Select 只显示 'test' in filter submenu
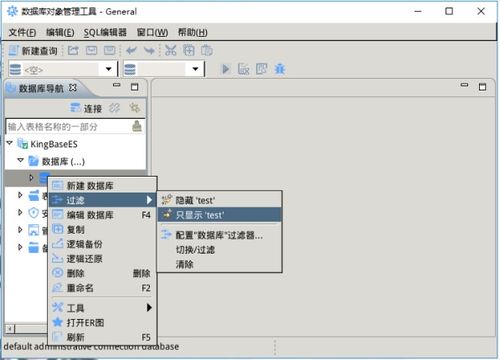The image size is (500, 360). point(220,215)
